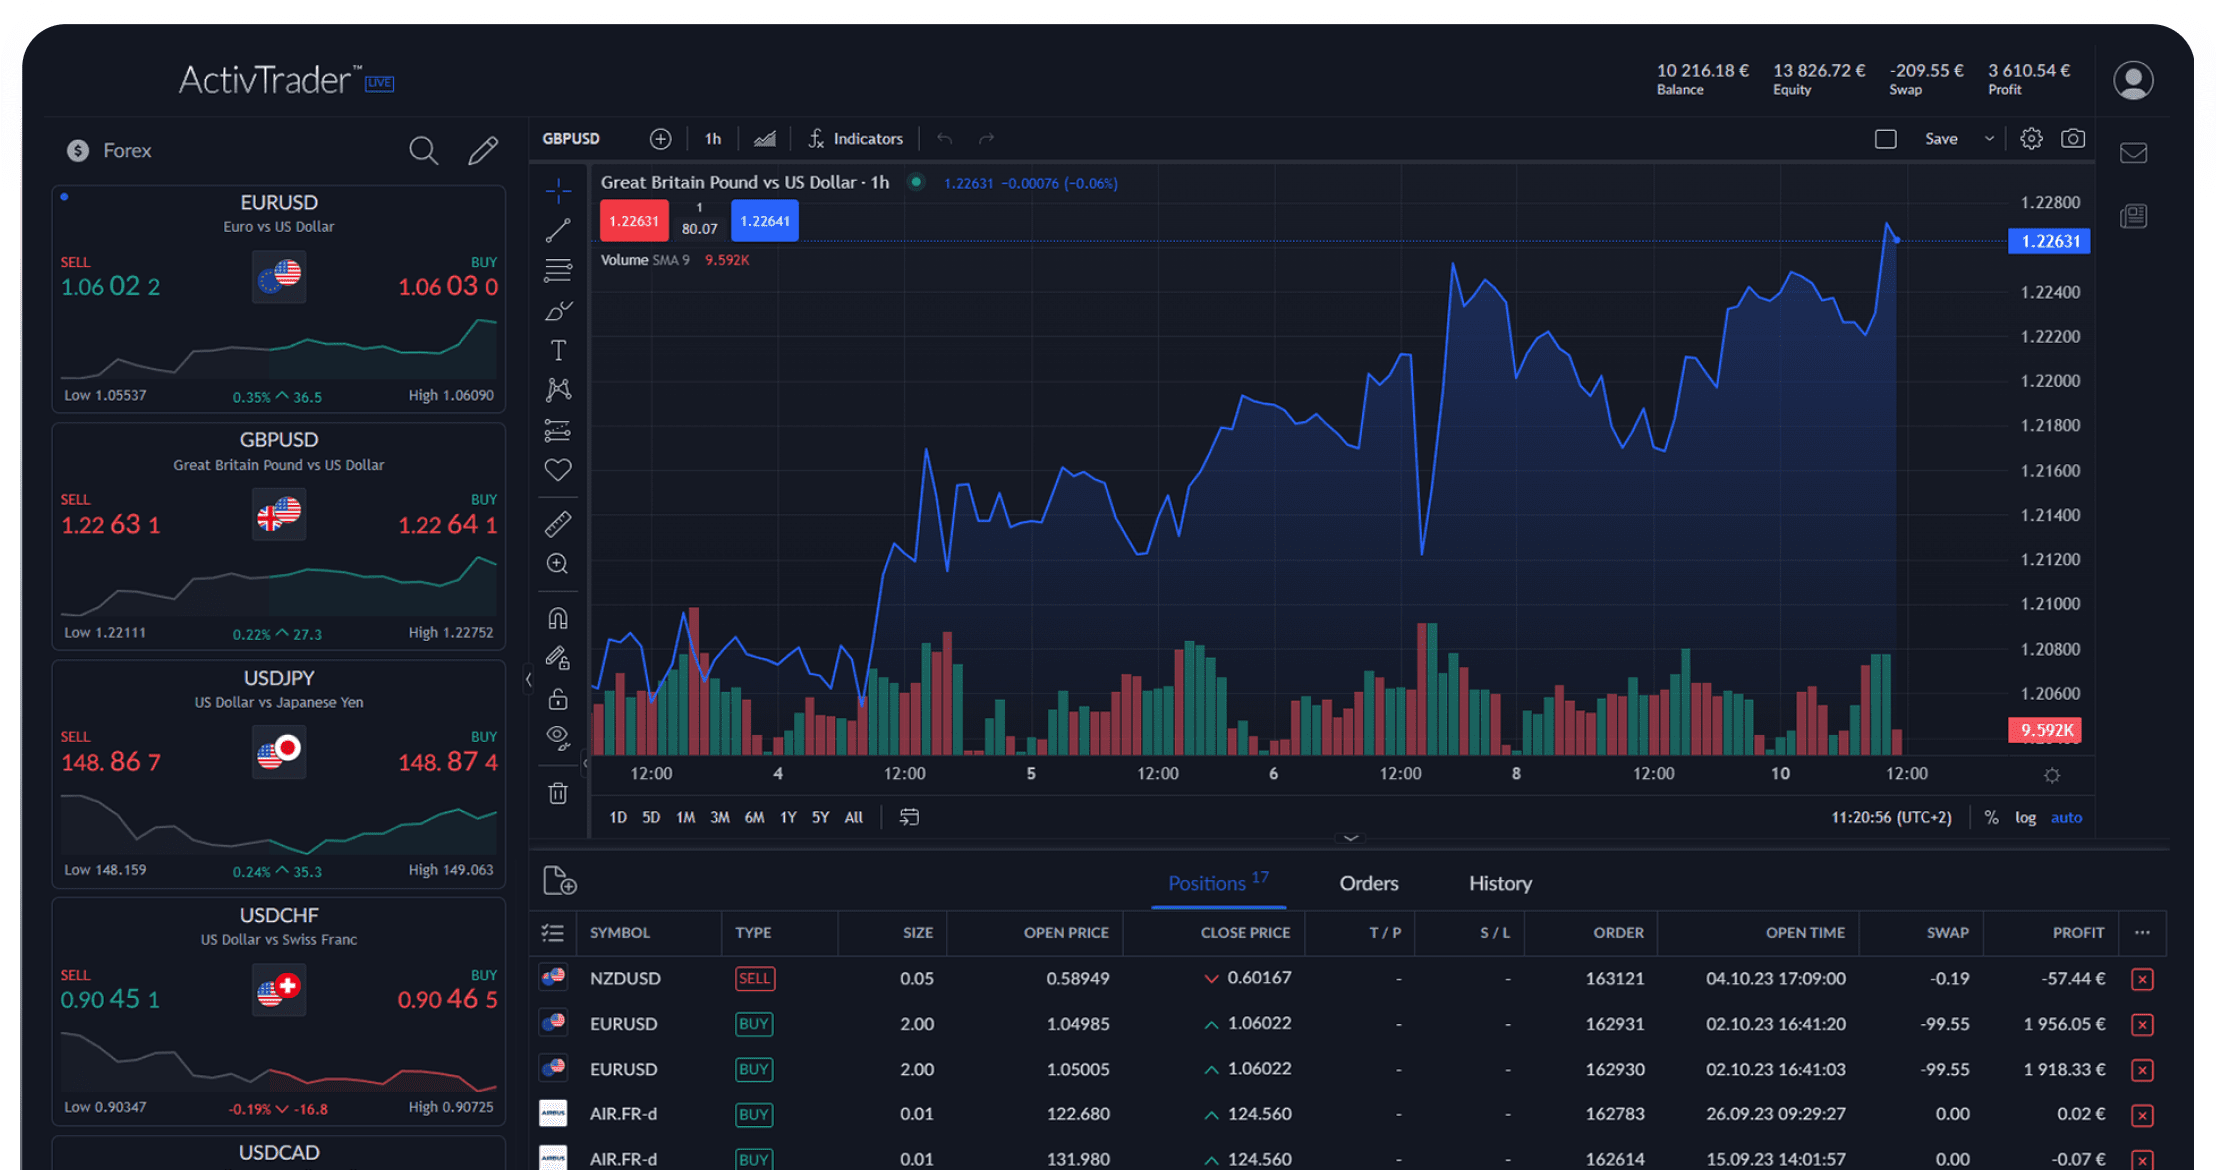Click the red 1.22631 sell button
This screenshot has height=1170, width=2218.
[634, 221]
